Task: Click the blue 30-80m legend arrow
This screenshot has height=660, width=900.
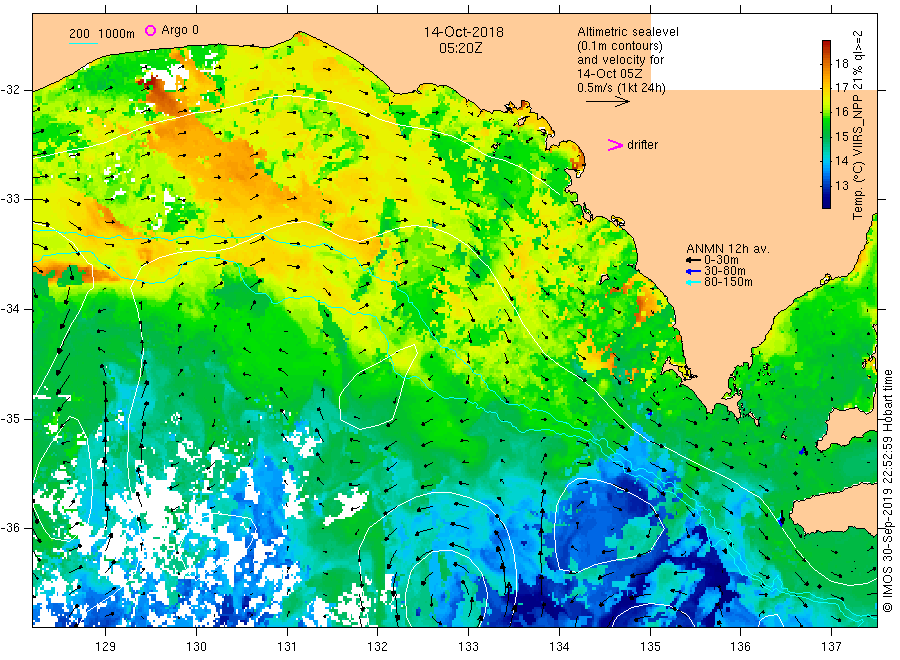Action: click(693, 271)
